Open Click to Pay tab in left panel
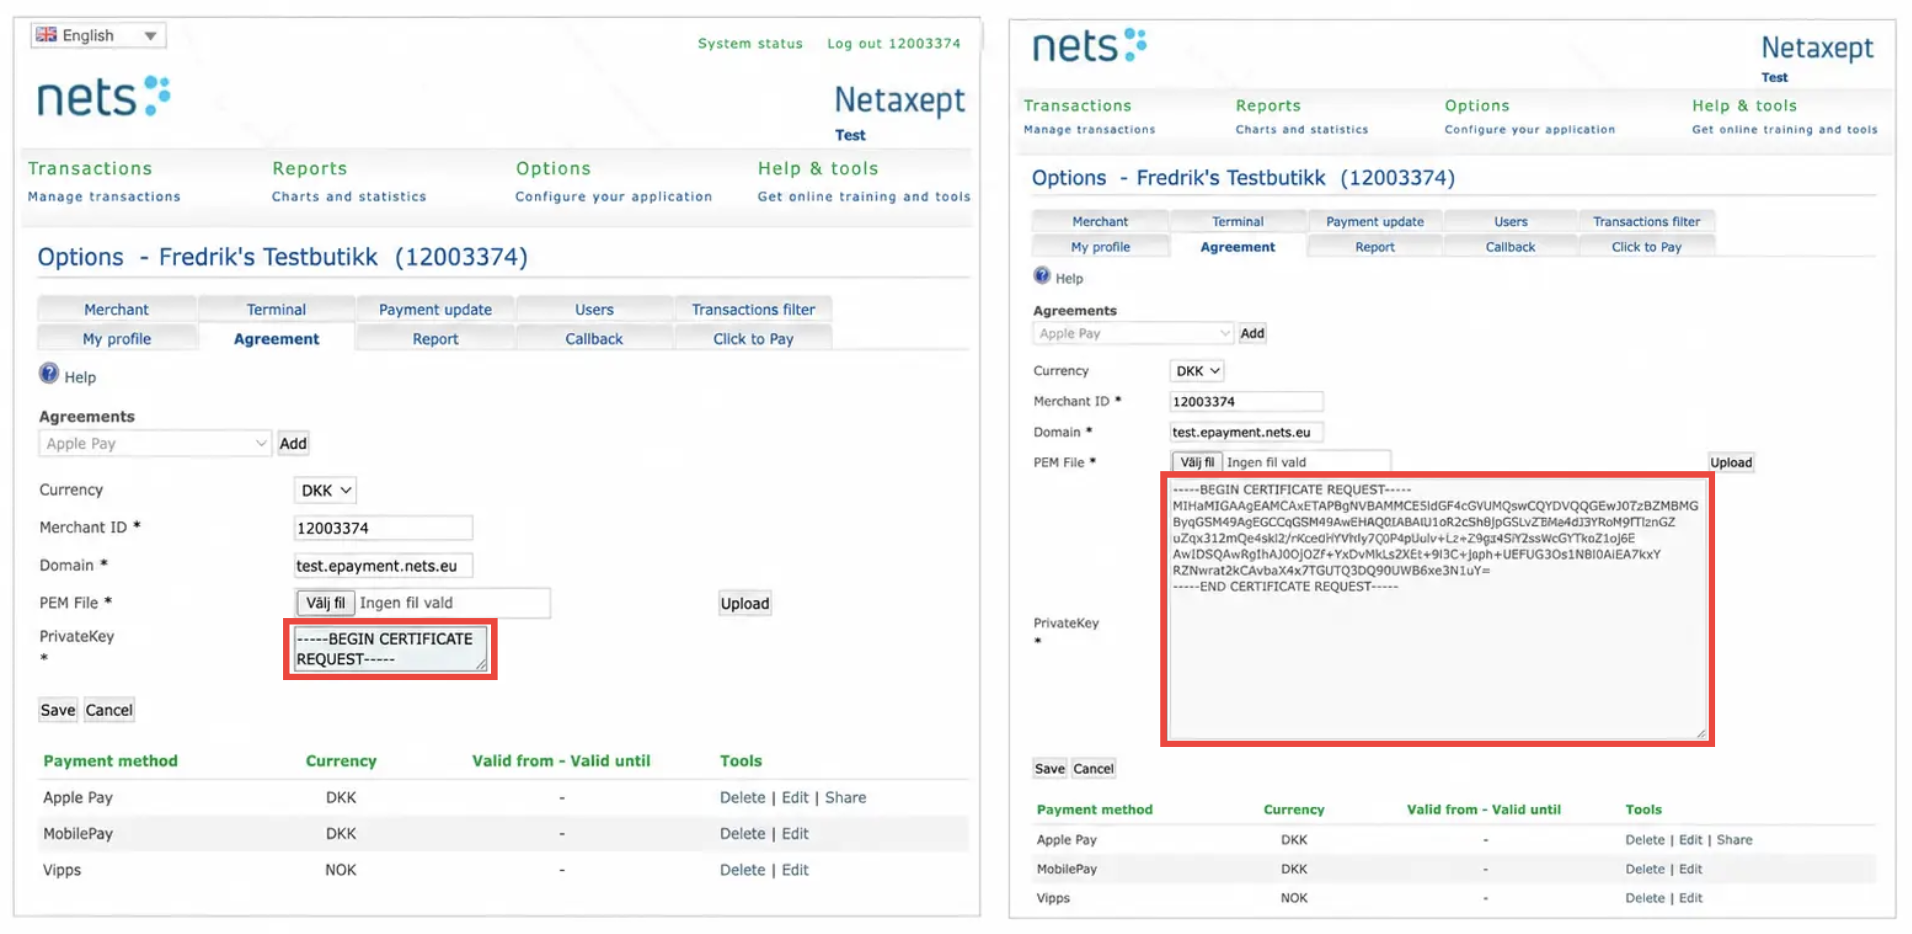 point(753,339)
